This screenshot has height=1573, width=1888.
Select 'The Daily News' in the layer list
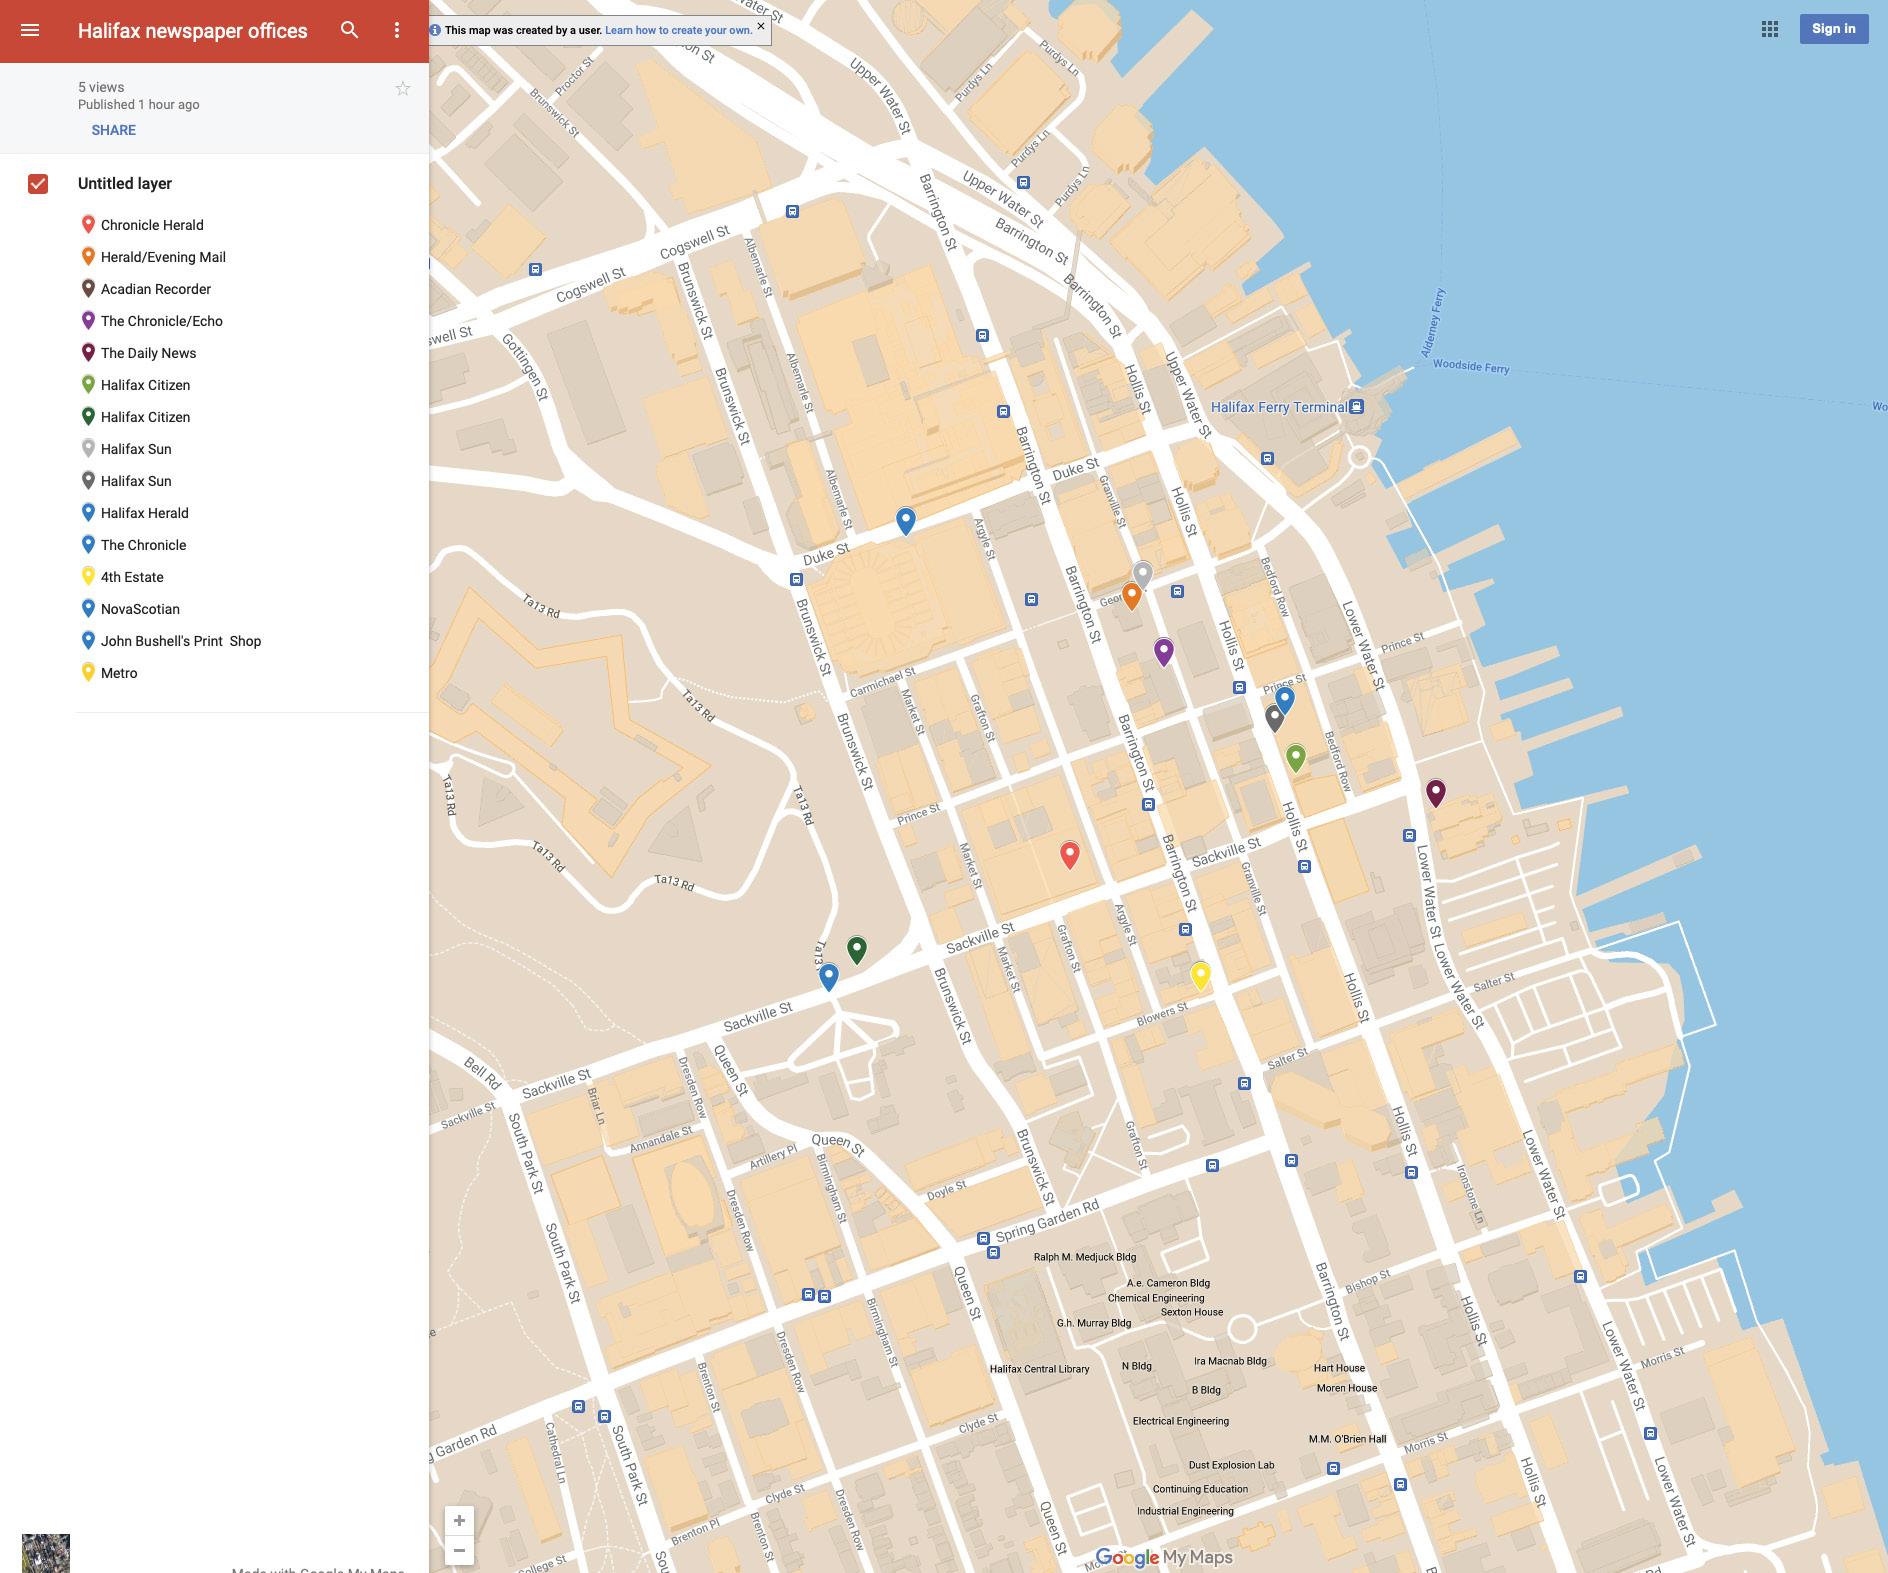(148, 353)
